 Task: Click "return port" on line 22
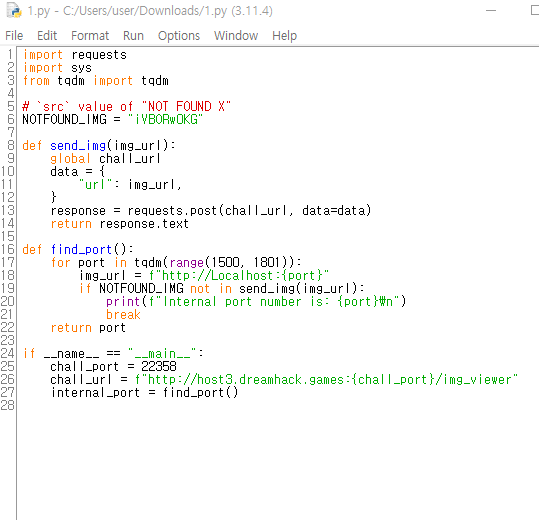tap(88, 328)
